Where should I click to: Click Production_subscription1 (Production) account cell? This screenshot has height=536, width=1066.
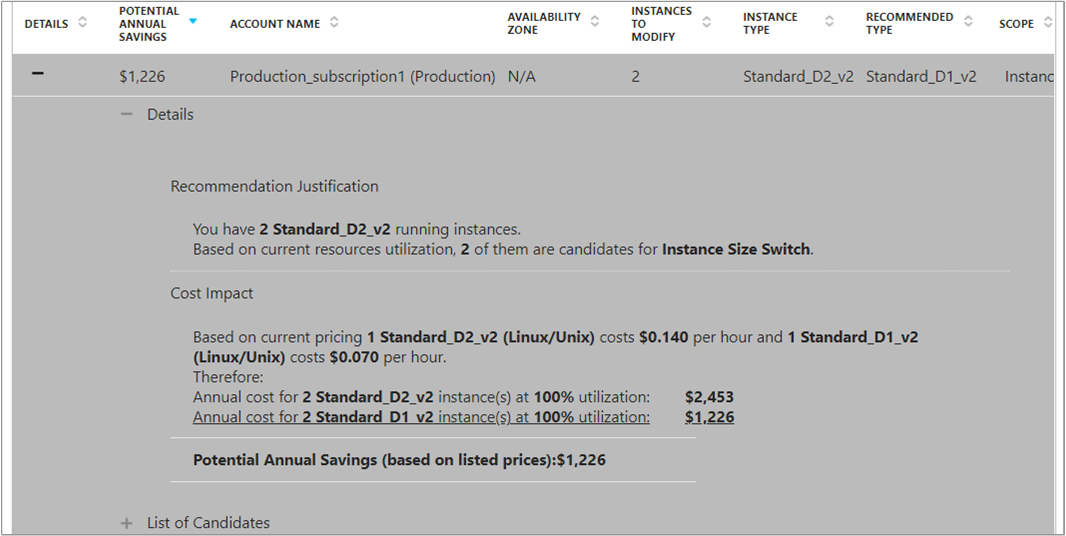[362, 77]
